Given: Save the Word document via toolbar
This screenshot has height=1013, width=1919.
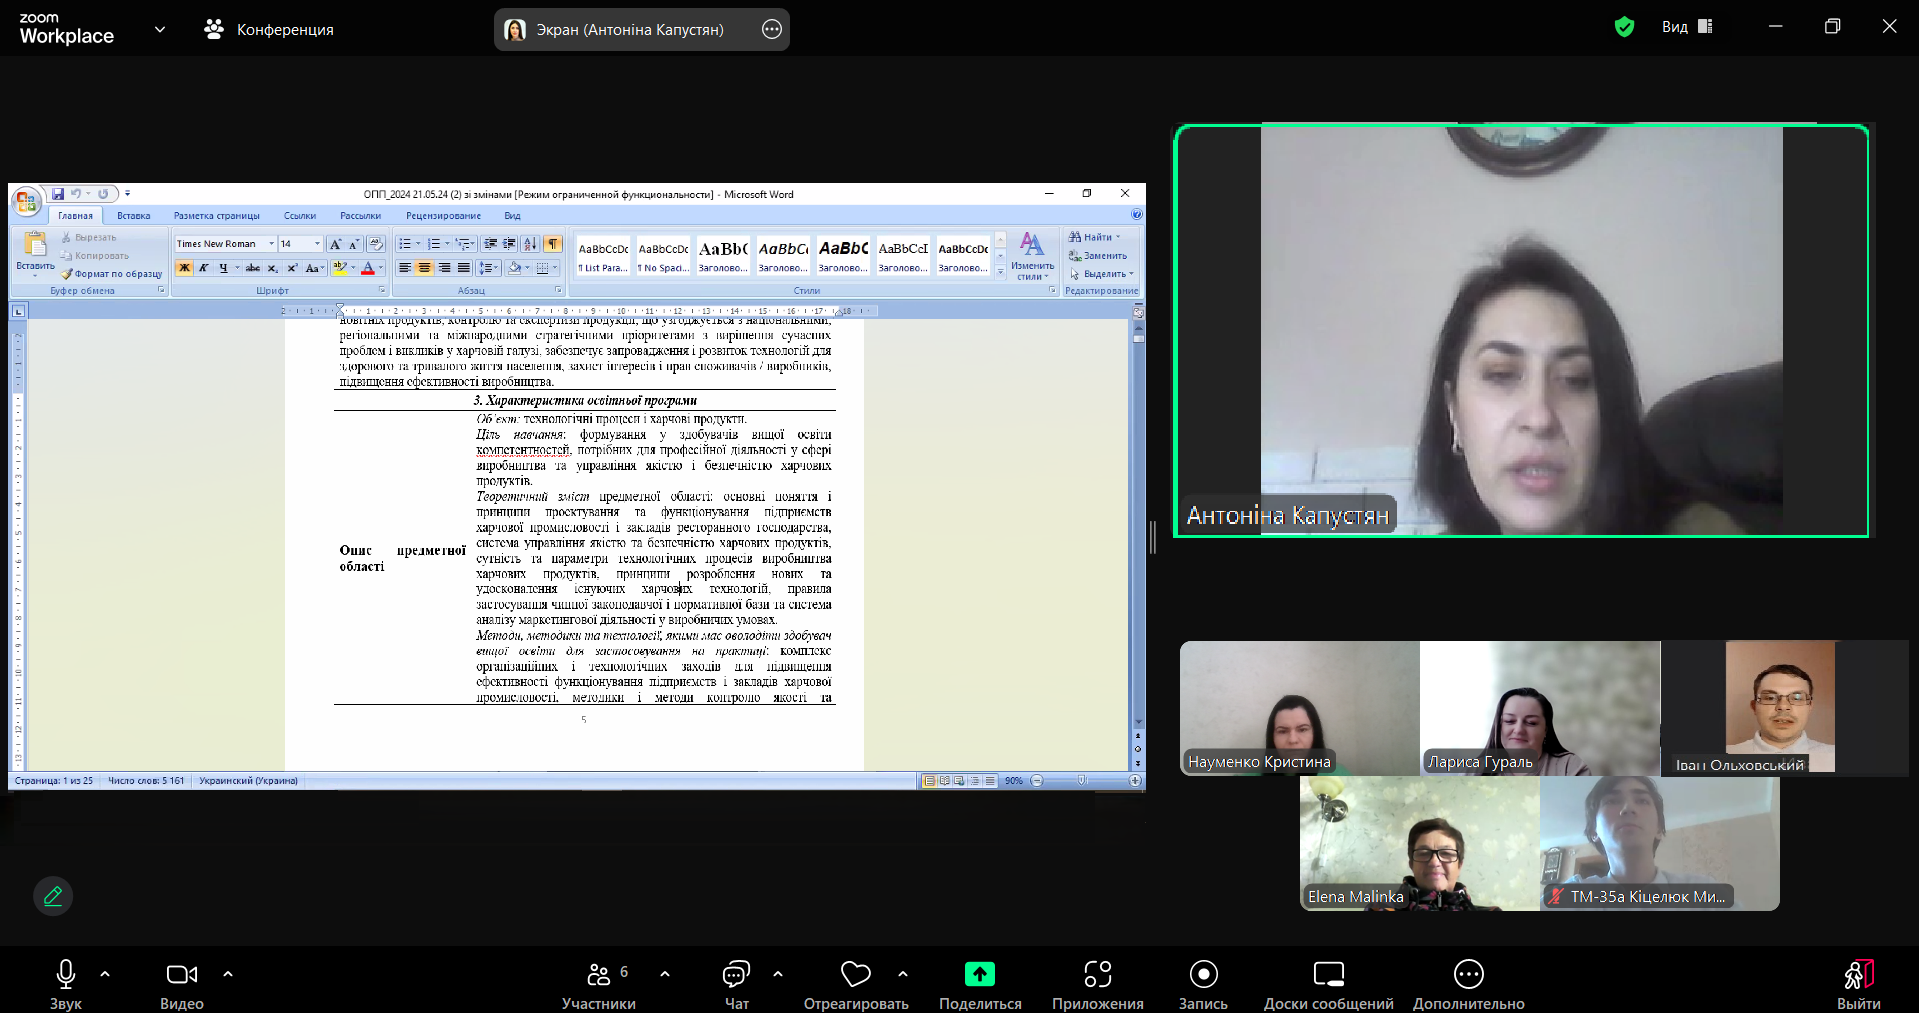Looking at the screenshot, I should click(x=58, y=194).
